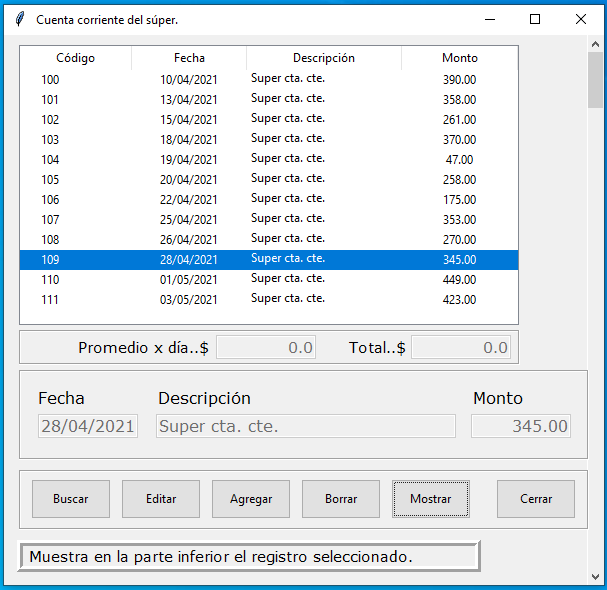
Task: Click the 270.00 amount cell
Action: 460,240
